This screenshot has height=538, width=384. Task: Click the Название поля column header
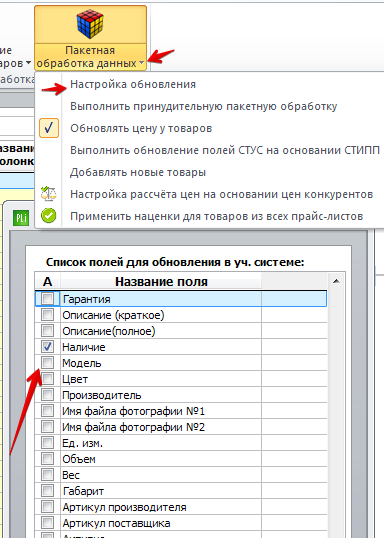click(x=161, y=281)
